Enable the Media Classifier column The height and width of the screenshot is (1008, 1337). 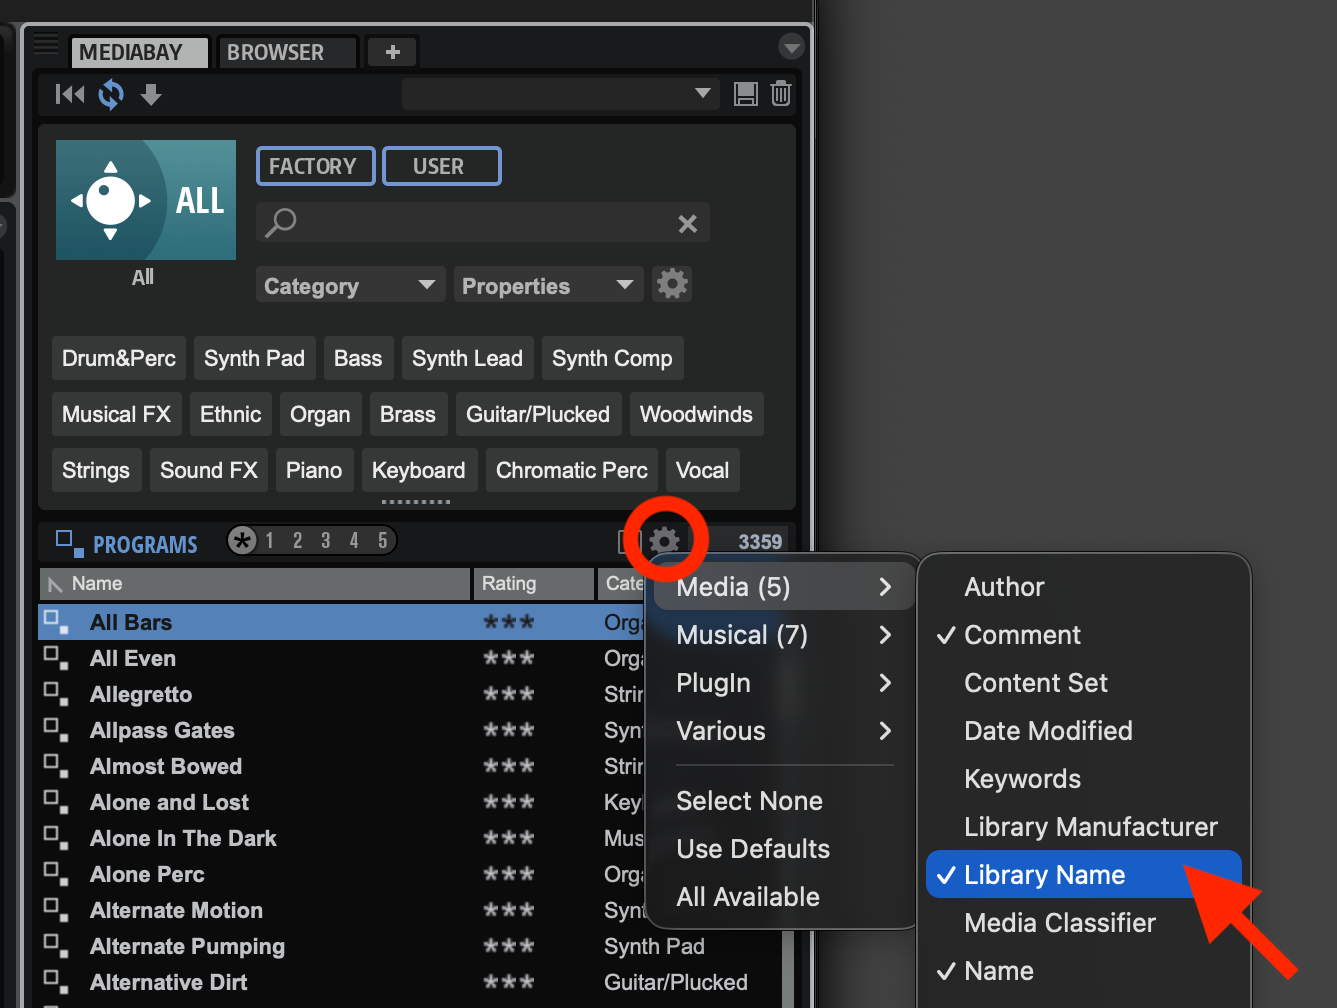pos(1084,923)
